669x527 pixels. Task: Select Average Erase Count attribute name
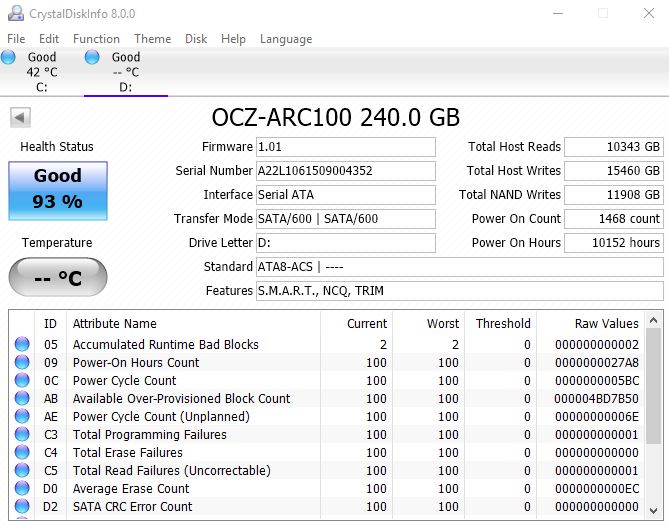(x=131, y=488)
